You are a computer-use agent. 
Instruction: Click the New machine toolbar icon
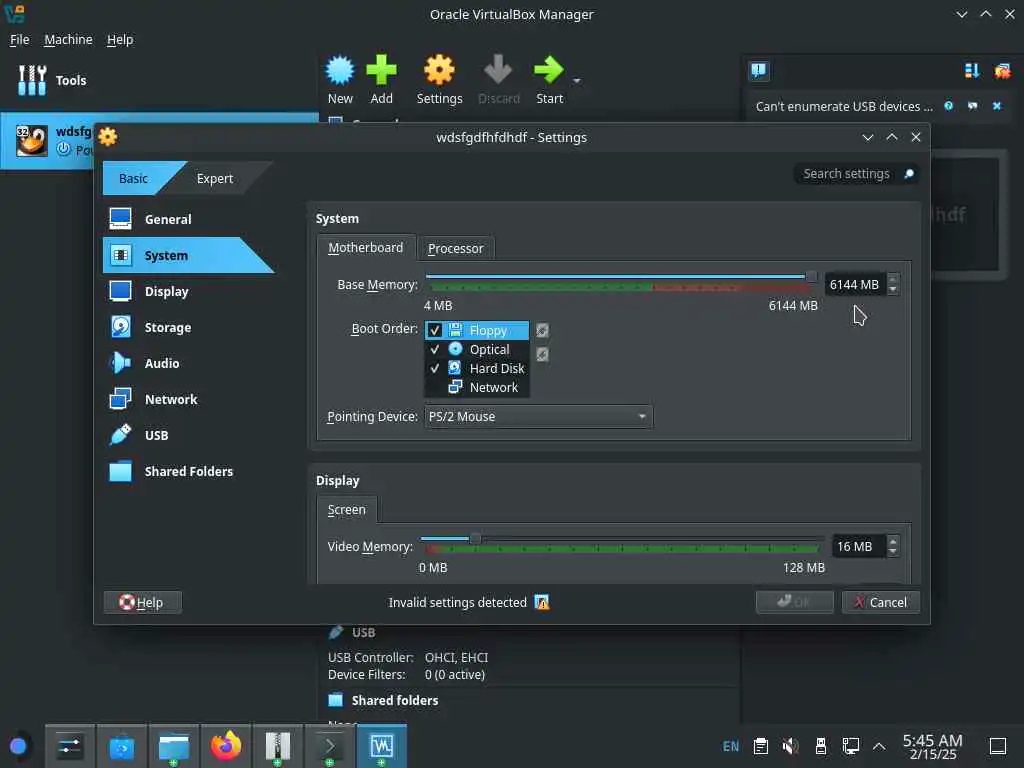(x=340, y=70)
